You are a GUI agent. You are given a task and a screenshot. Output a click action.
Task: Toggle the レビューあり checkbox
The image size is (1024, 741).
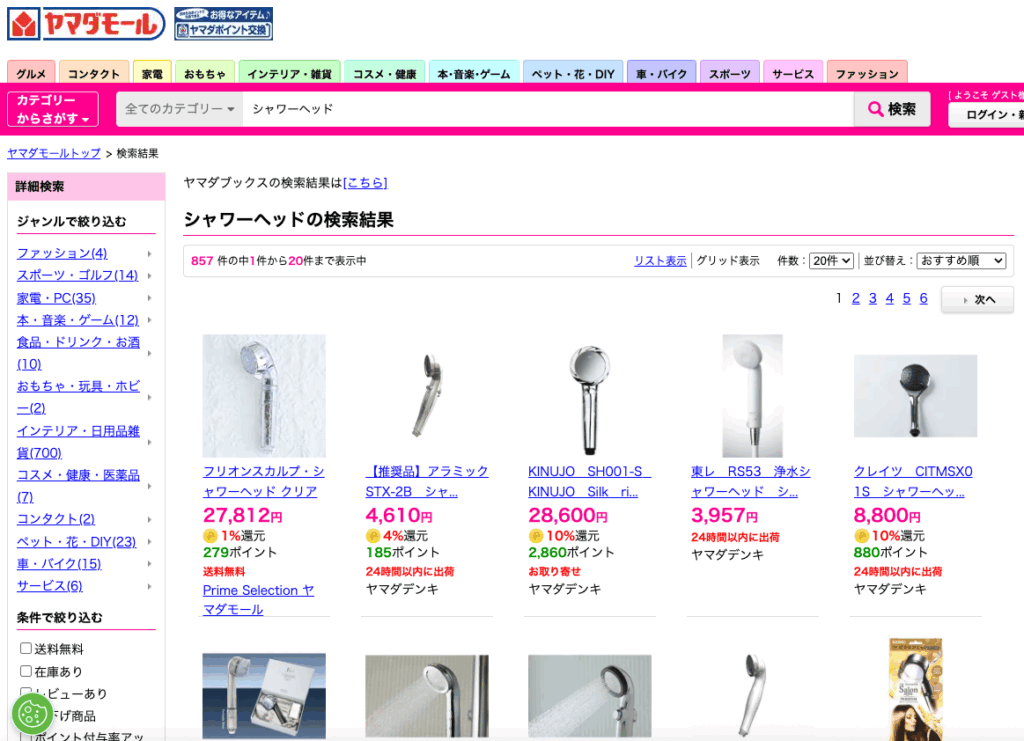click(26, 693)
